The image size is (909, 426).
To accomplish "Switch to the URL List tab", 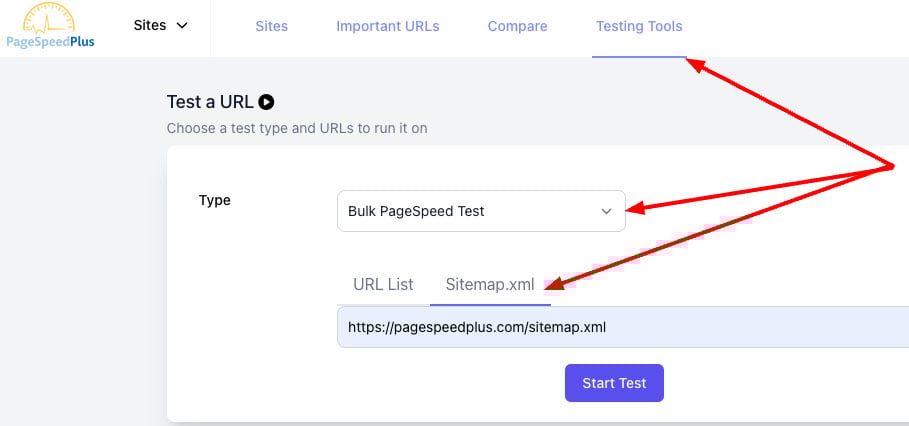I will pyautogui.click(x=383, y=284).
